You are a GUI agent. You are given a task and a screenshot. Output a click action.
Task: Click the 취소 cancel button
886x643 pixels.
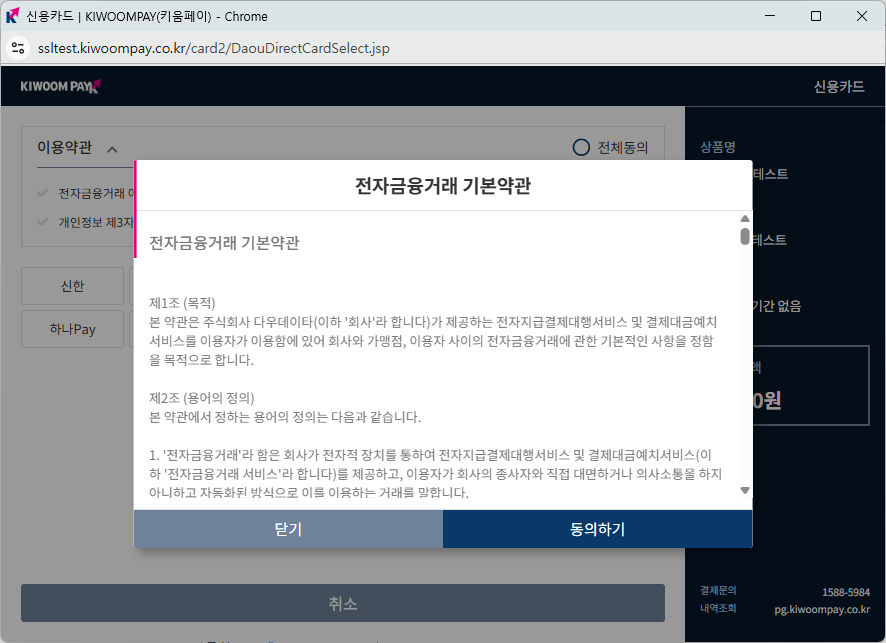coord(343,604)
